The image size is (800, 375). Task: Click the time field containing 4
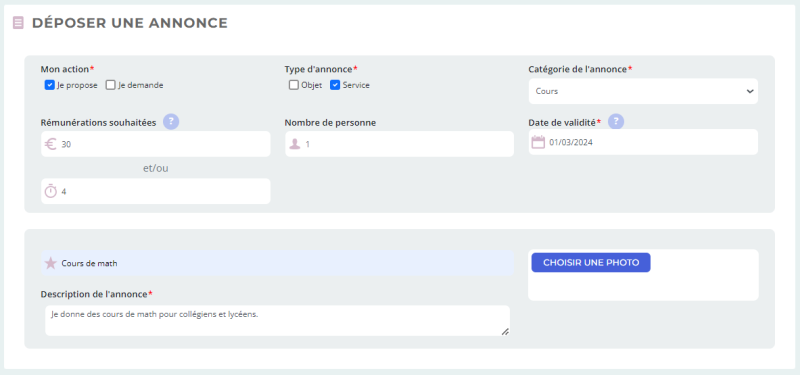[x=156, y=191]
